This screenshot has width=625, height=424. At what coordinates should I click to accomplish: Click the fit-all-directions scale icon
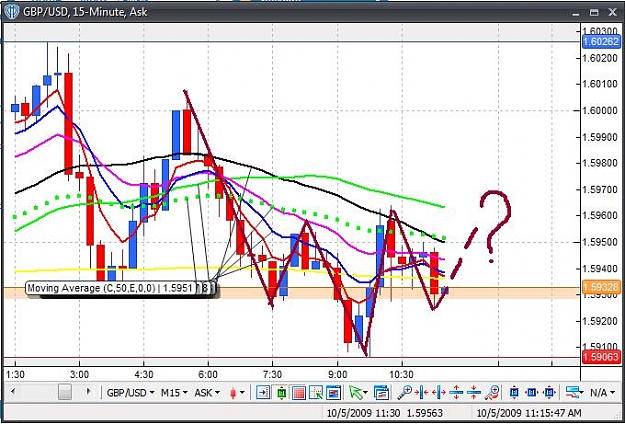tap(549, 393)
